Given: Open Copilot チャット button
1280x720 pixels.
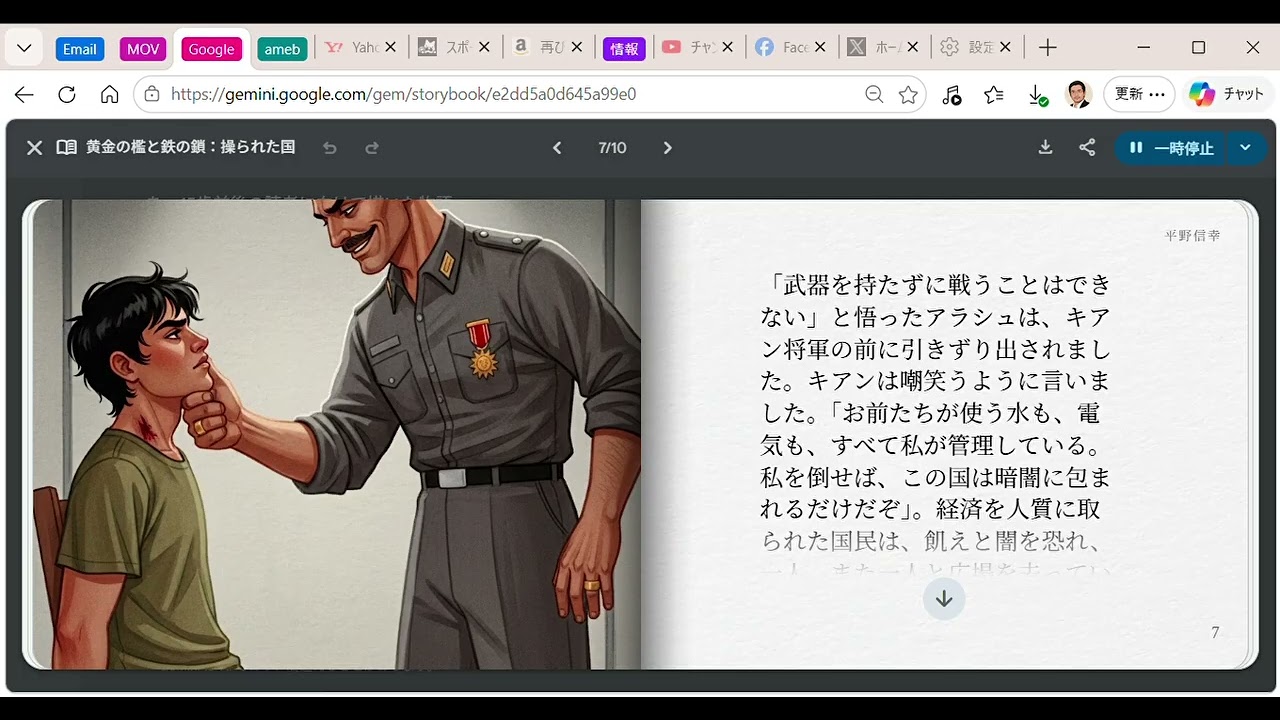Looking at the screenshot, I should (x=1227, y=94).
